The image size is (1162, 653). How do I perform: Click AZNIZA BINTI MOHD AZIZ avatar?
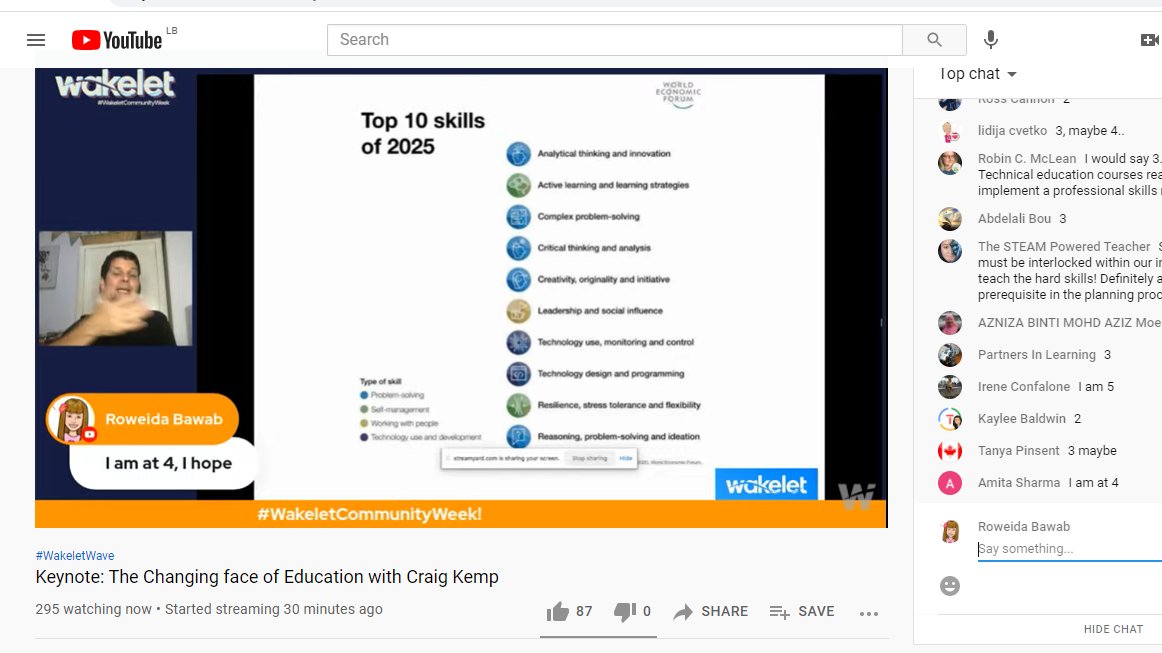950,323
